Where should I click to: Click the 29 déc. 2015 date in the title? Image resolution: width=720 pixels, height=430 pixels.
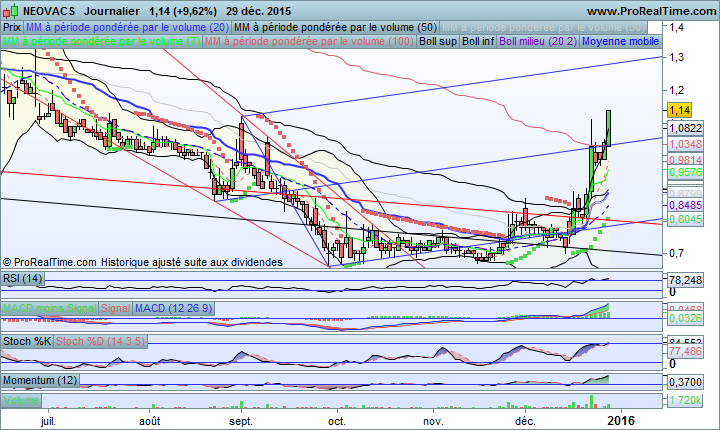[259, 11]
